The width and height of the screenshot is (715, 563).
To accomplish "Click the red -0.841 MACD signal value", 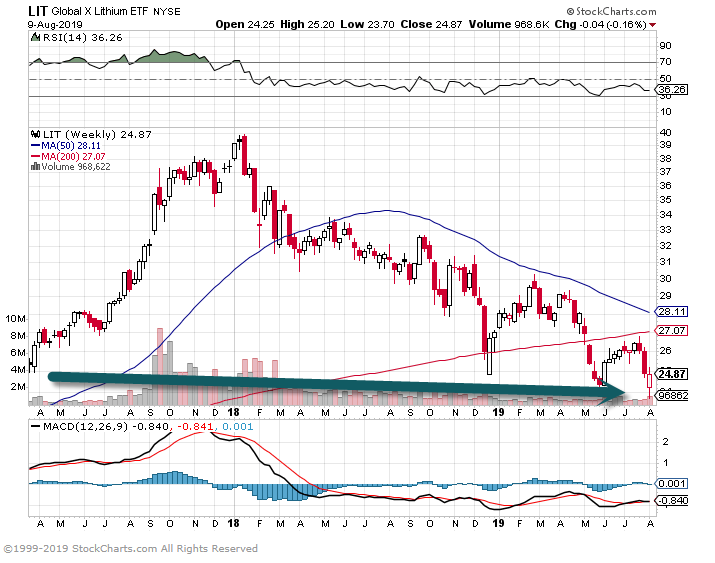I will 195,427.
